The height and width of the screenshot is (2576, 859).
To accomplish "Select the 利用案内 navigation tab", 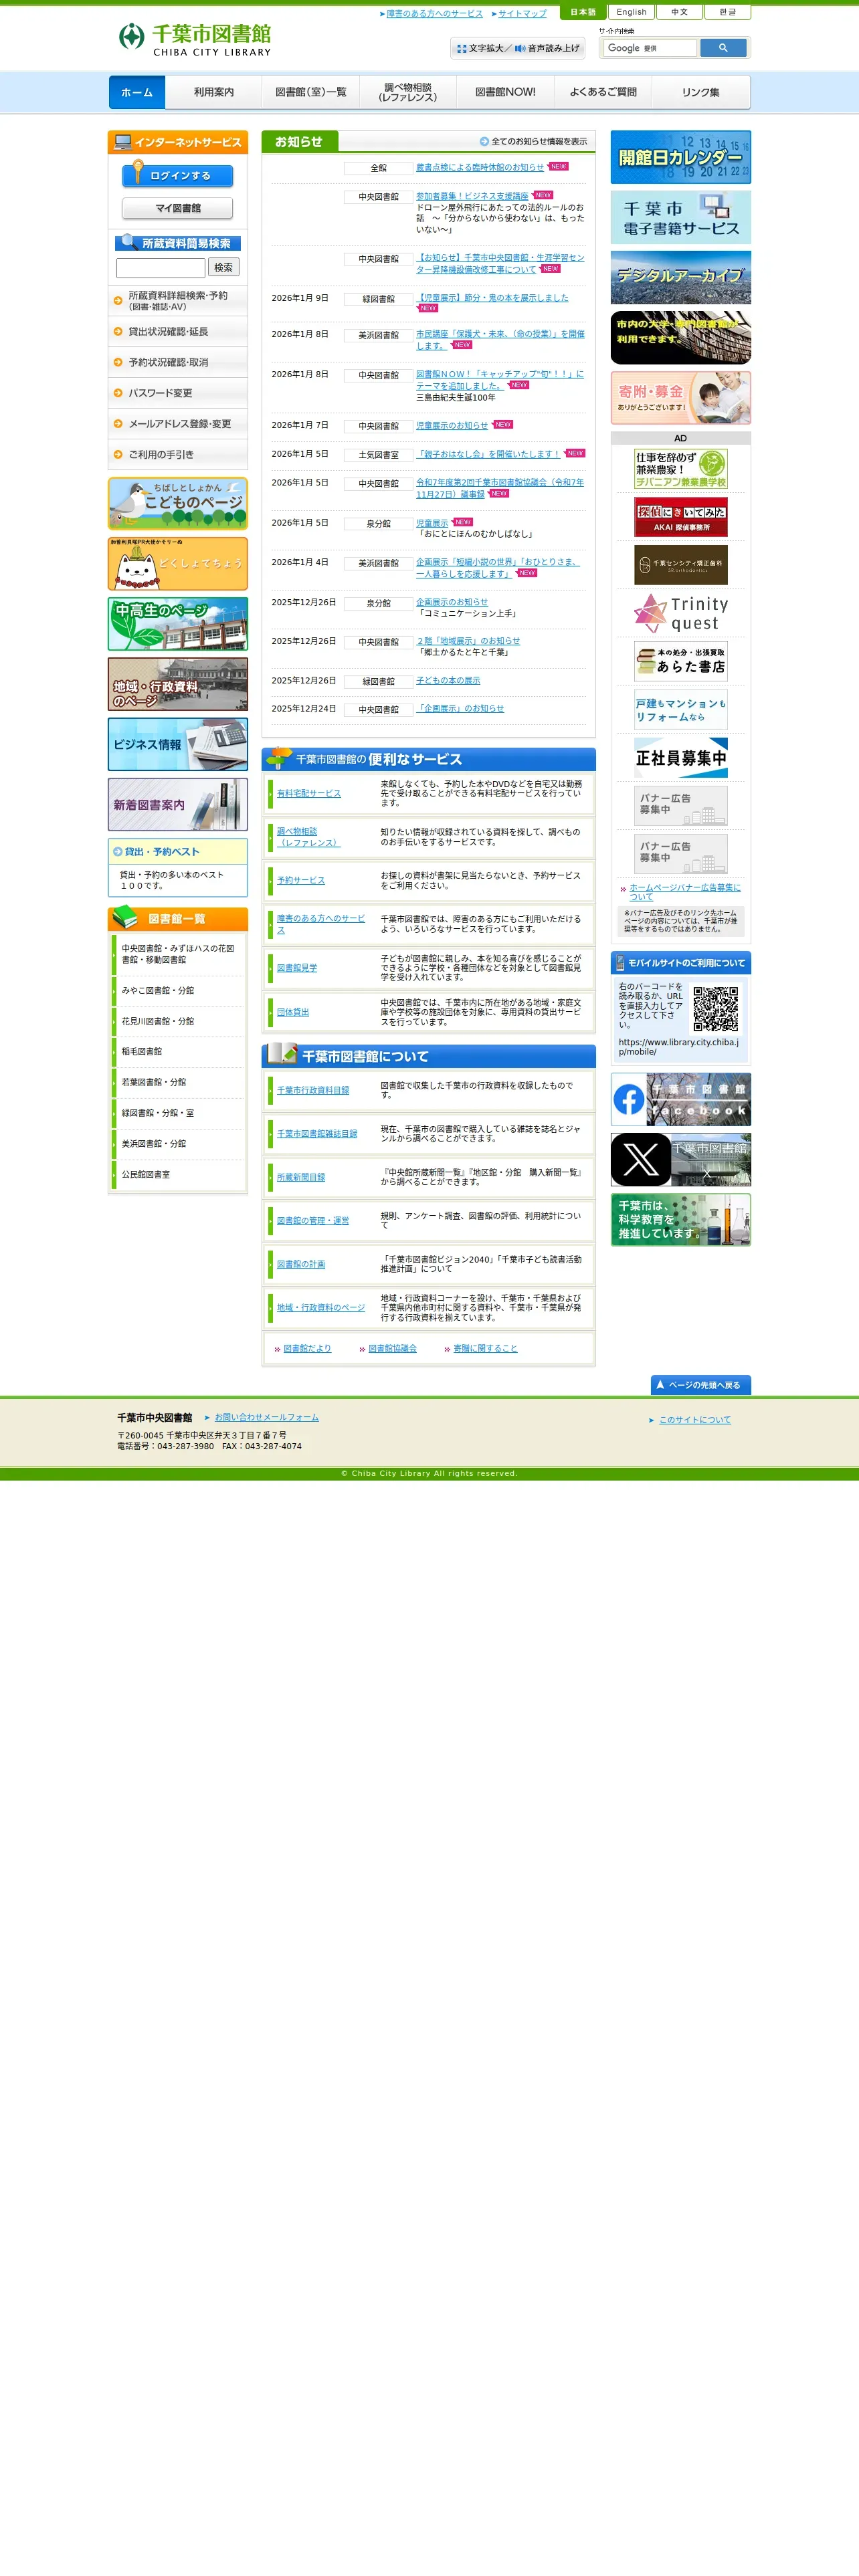I will [214, 92].
